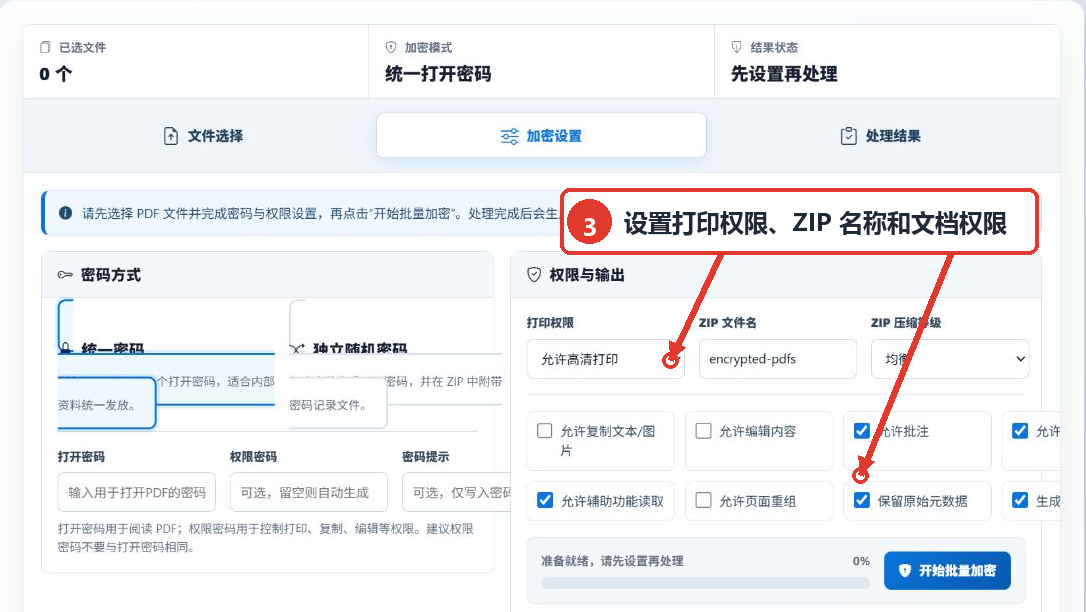Click the shield icon next to 加密模式

pos(391,47)
